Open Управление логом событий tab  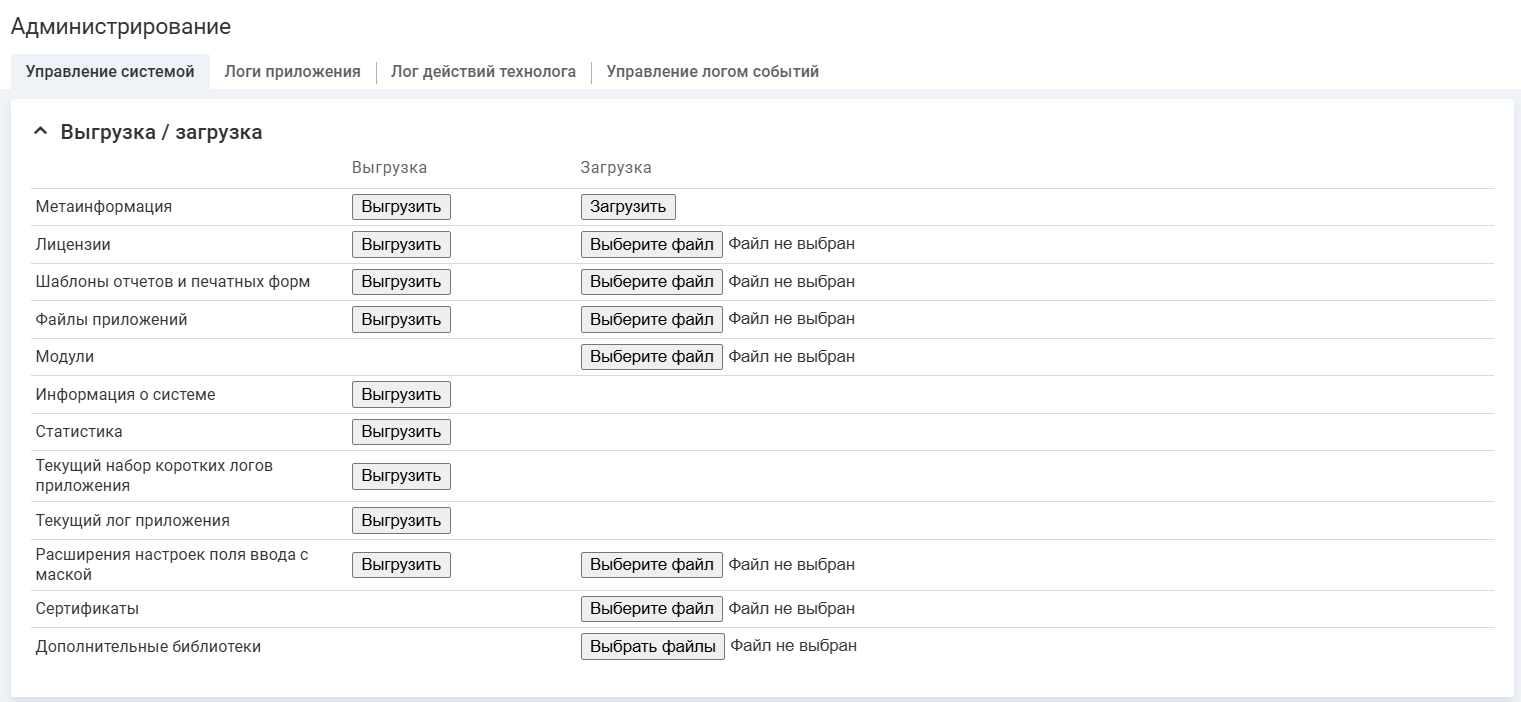pos(712,72)
